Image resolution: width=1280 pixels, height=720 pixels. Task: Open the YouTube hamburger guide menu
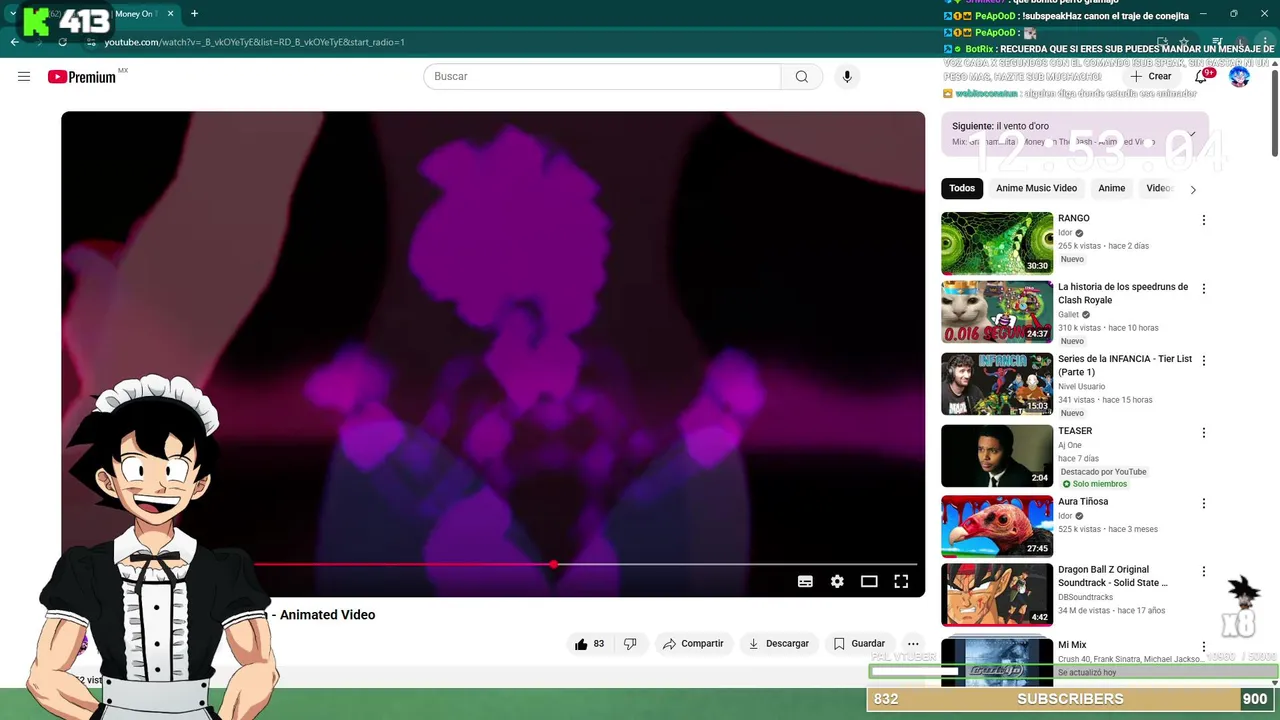tap(24, 76)
